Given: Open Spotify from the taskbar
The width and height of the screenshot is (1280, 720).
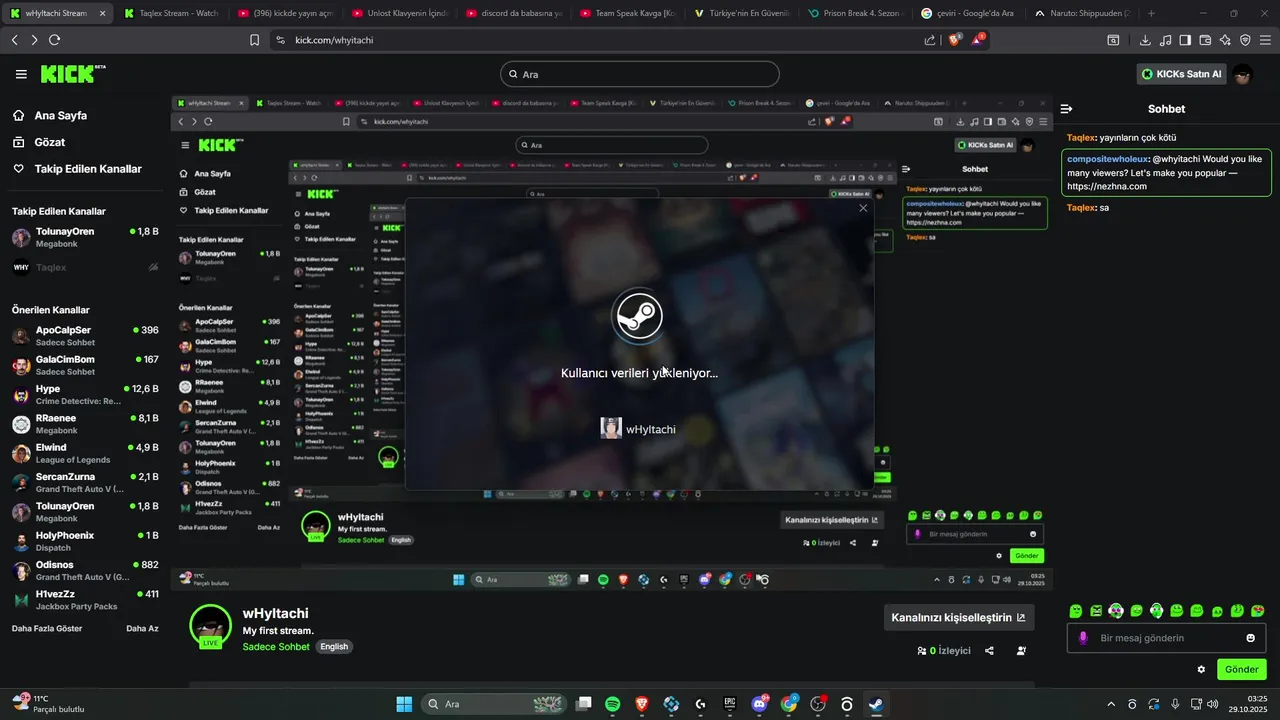Looking at the screenshot, I should (x=613, y=704).
